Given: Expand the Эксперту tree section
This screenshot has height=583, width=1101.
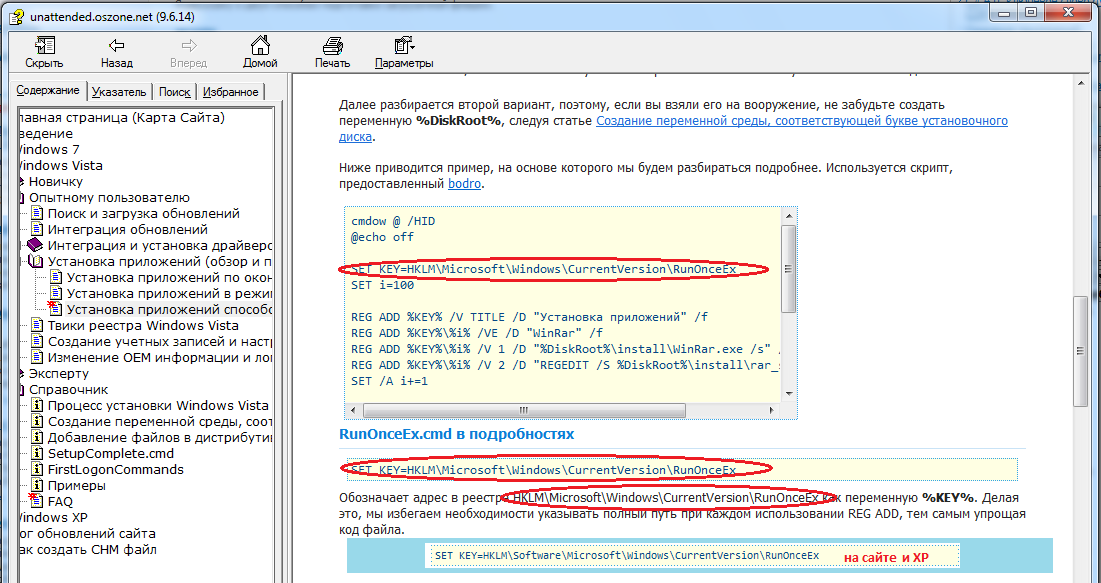Looking at the screenshot, I should (x=20, y=373).
